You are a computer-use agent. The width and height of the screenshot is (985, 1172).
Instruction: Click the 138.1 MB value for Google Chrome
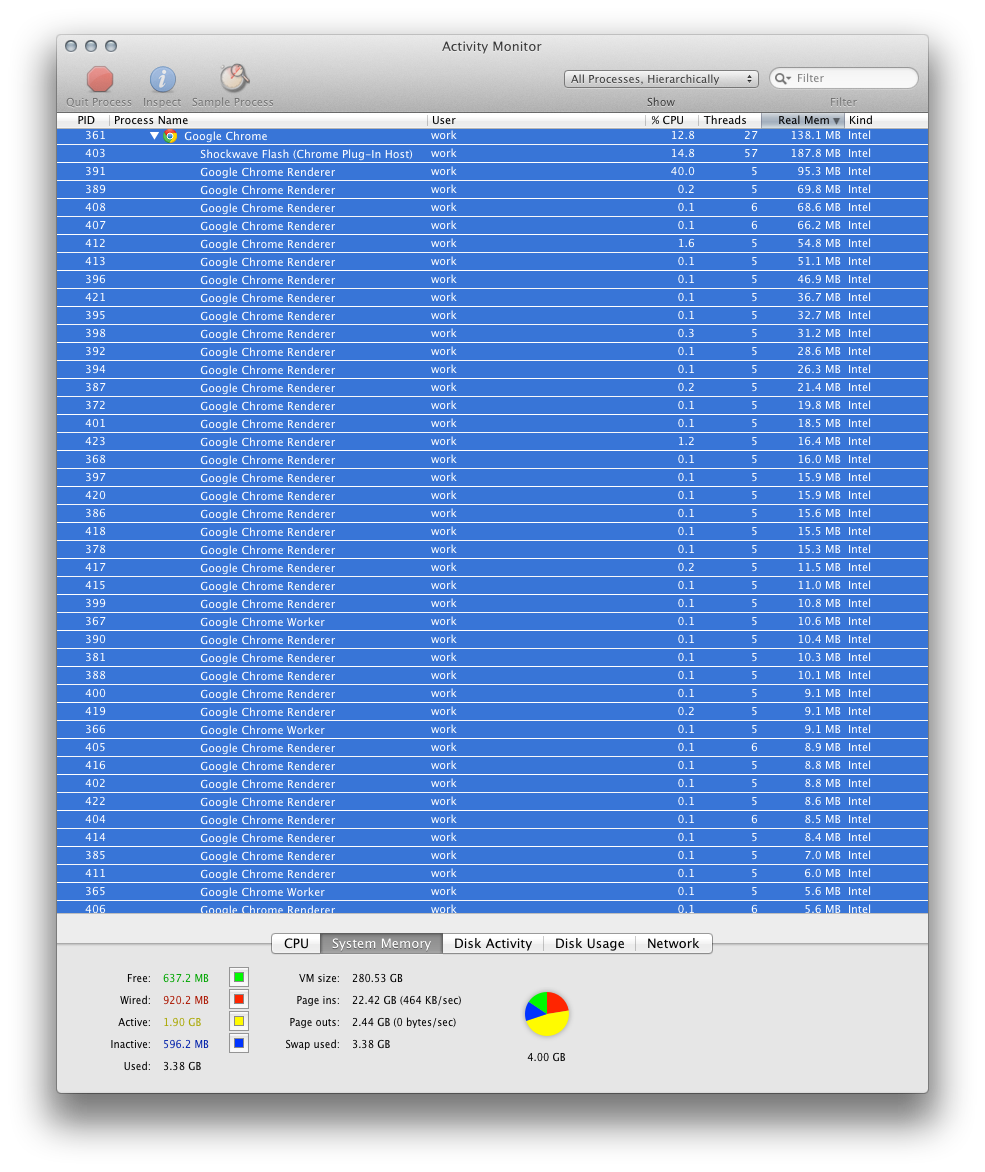[815, 135]
